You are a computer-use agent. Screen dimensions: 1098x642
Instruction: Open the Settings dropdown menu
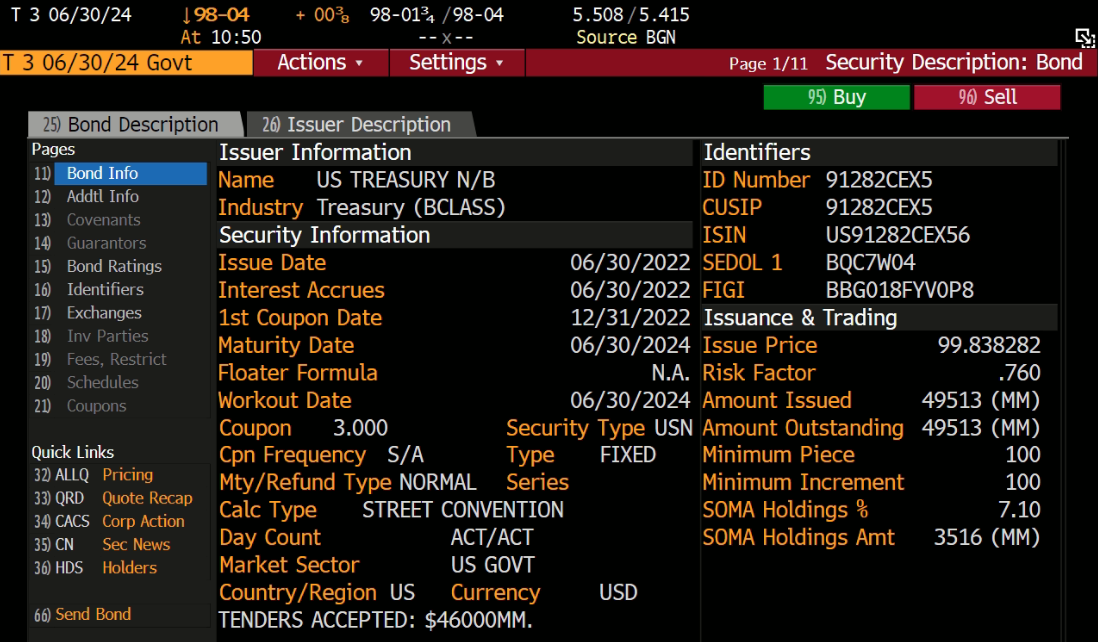pyautogui.click(x=457, y=62)
